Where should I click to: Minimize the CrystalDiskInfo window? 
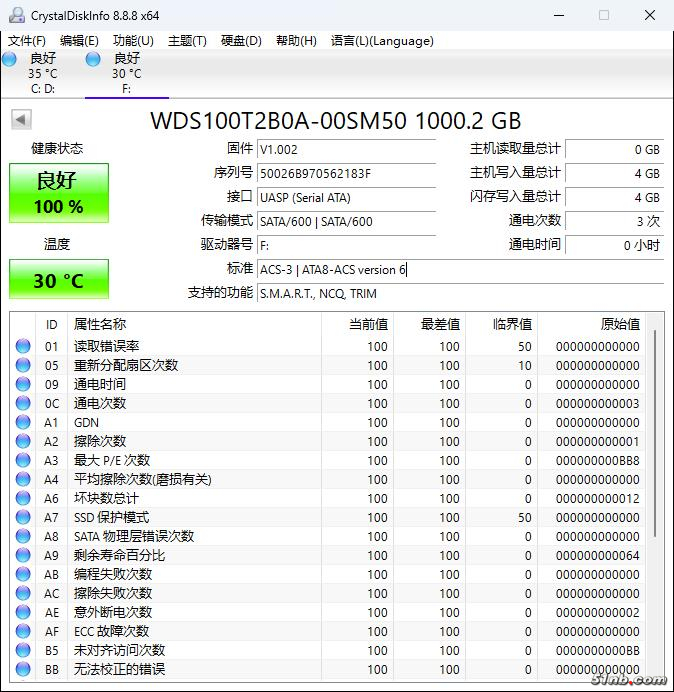(559, 15)
